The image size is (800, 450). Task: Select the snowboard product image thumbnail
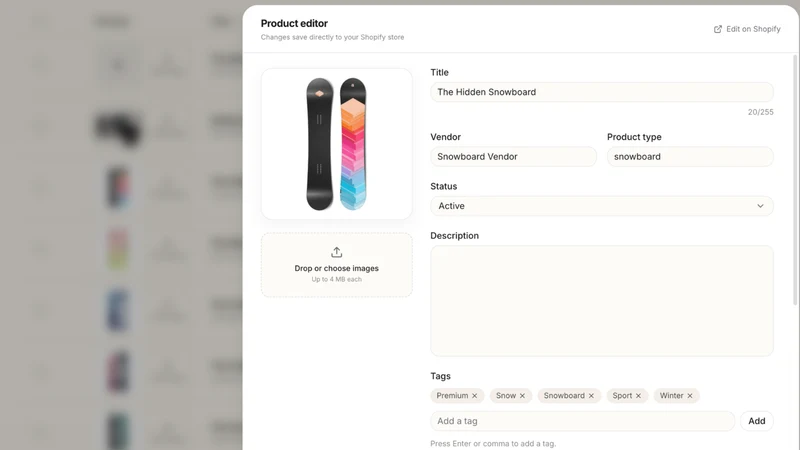337,144
